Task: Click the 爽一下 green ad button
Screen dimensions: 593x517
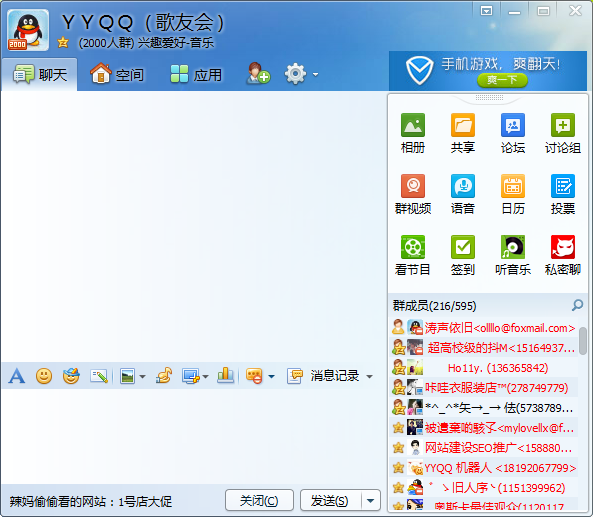Action: click(x=502, y=80)
